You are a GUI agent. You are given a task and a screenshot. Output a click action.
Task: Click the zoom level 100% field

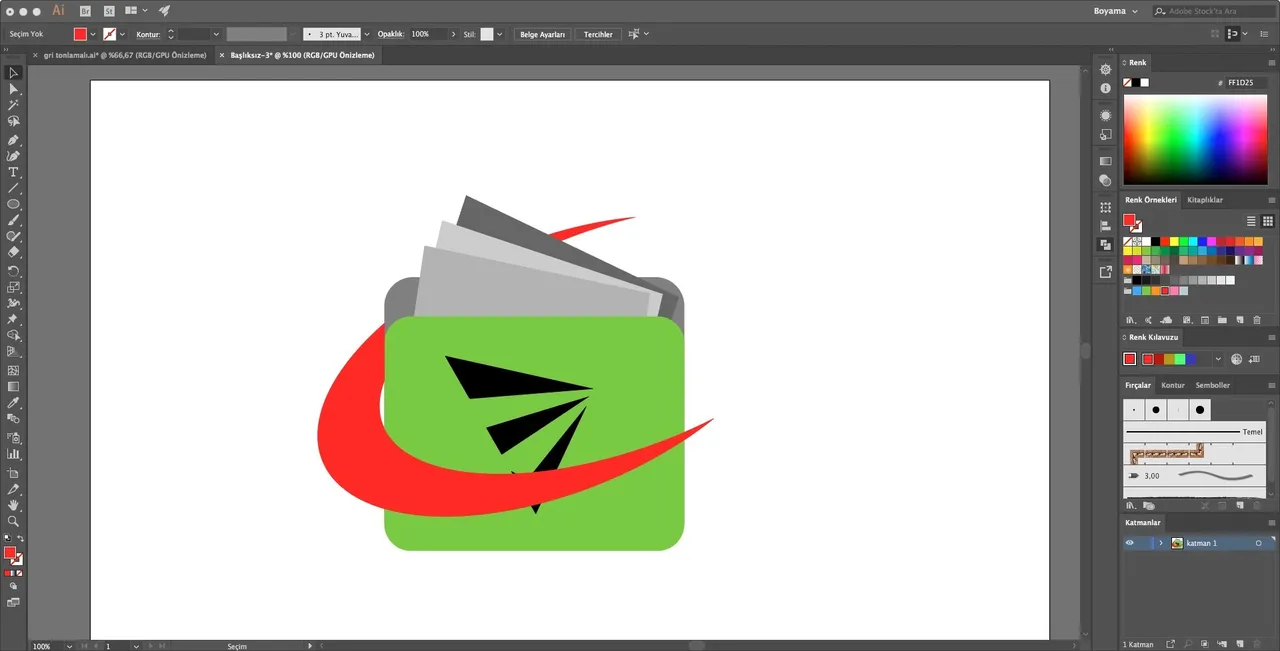point(46,646)
